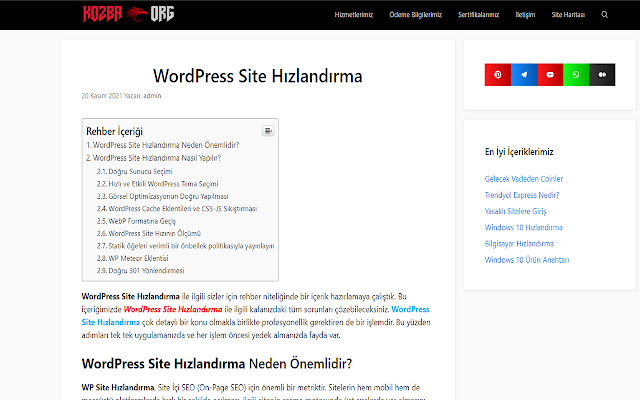Click the '20 Kasım 2021' post date
The image size is (640, 400).
[102, 96]
